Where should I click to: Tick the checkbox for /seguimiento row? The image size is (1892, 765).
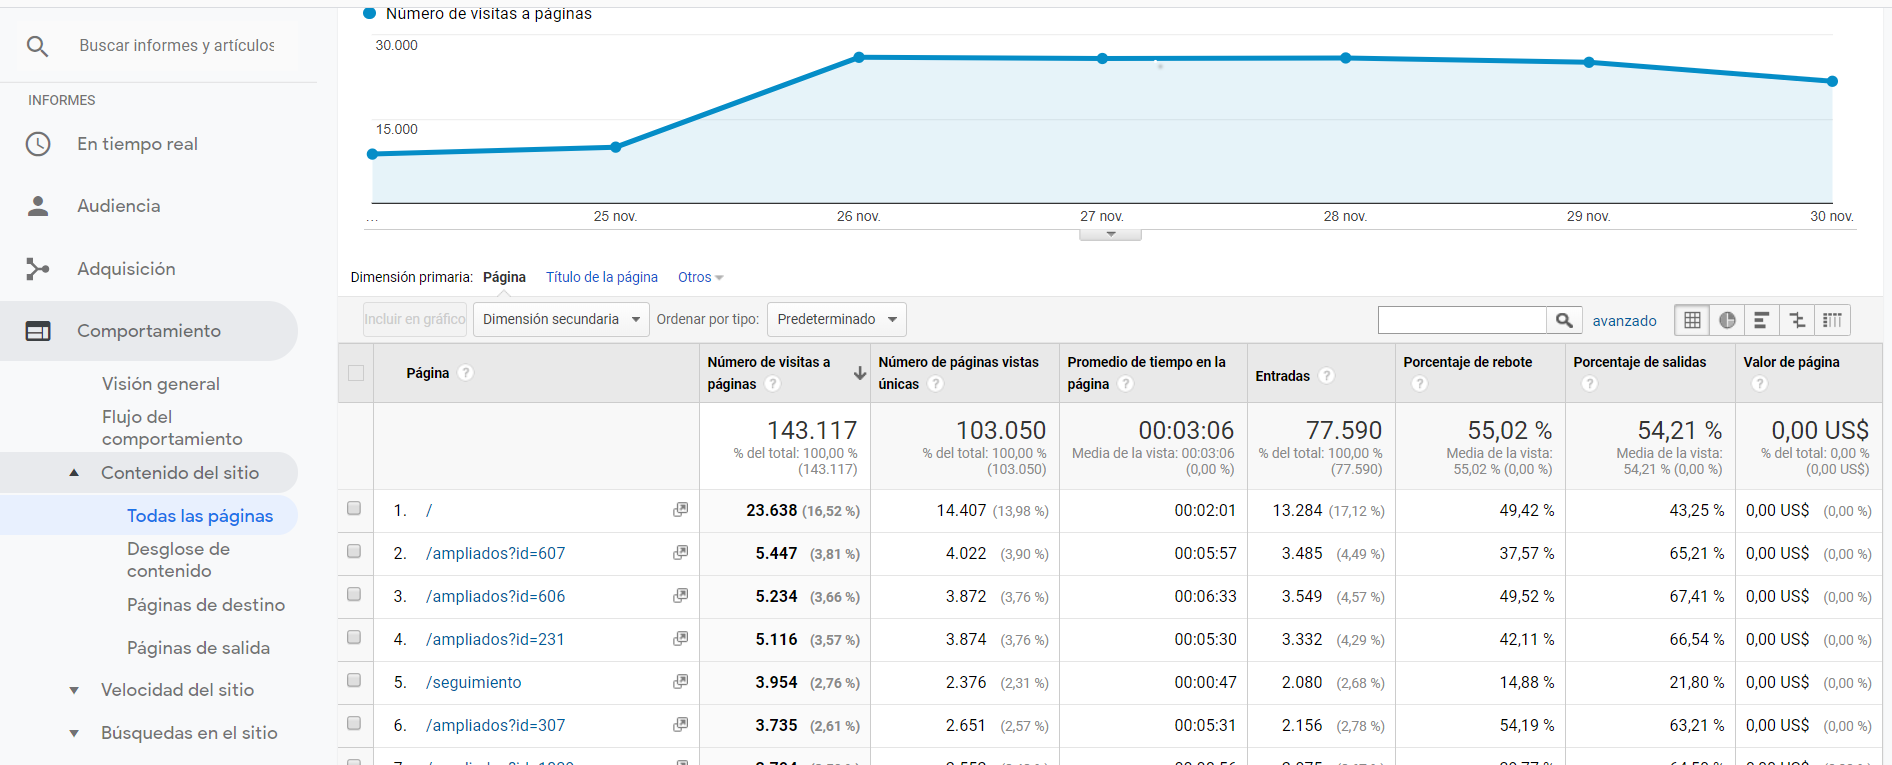click(x=354, y=681)
